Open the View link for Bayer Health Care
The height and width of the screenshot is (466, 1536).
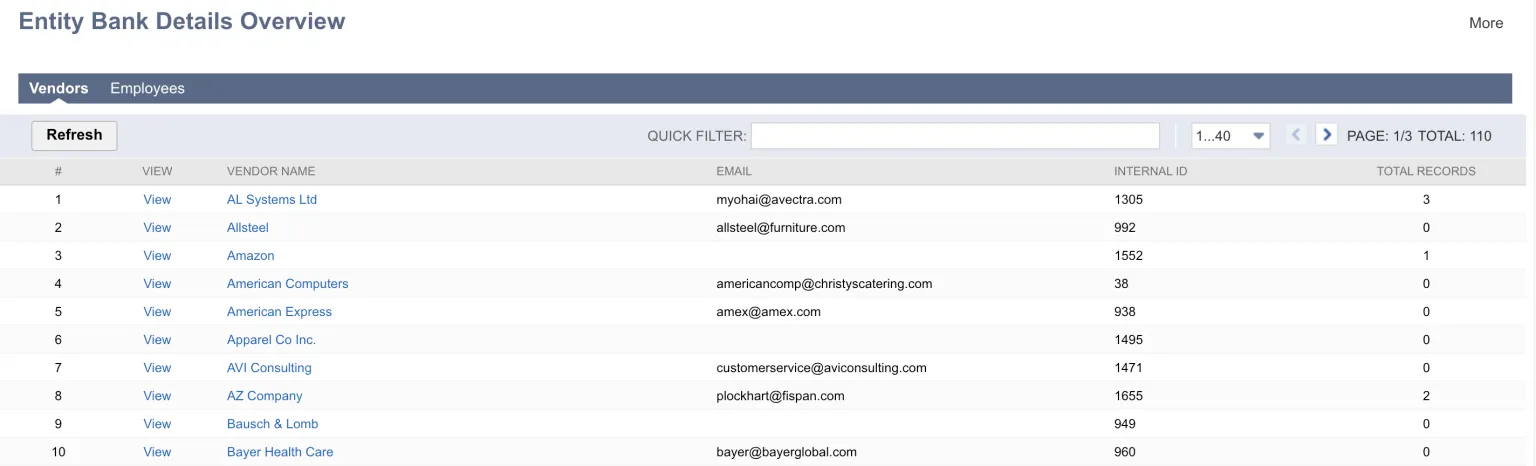coord(157,452)
